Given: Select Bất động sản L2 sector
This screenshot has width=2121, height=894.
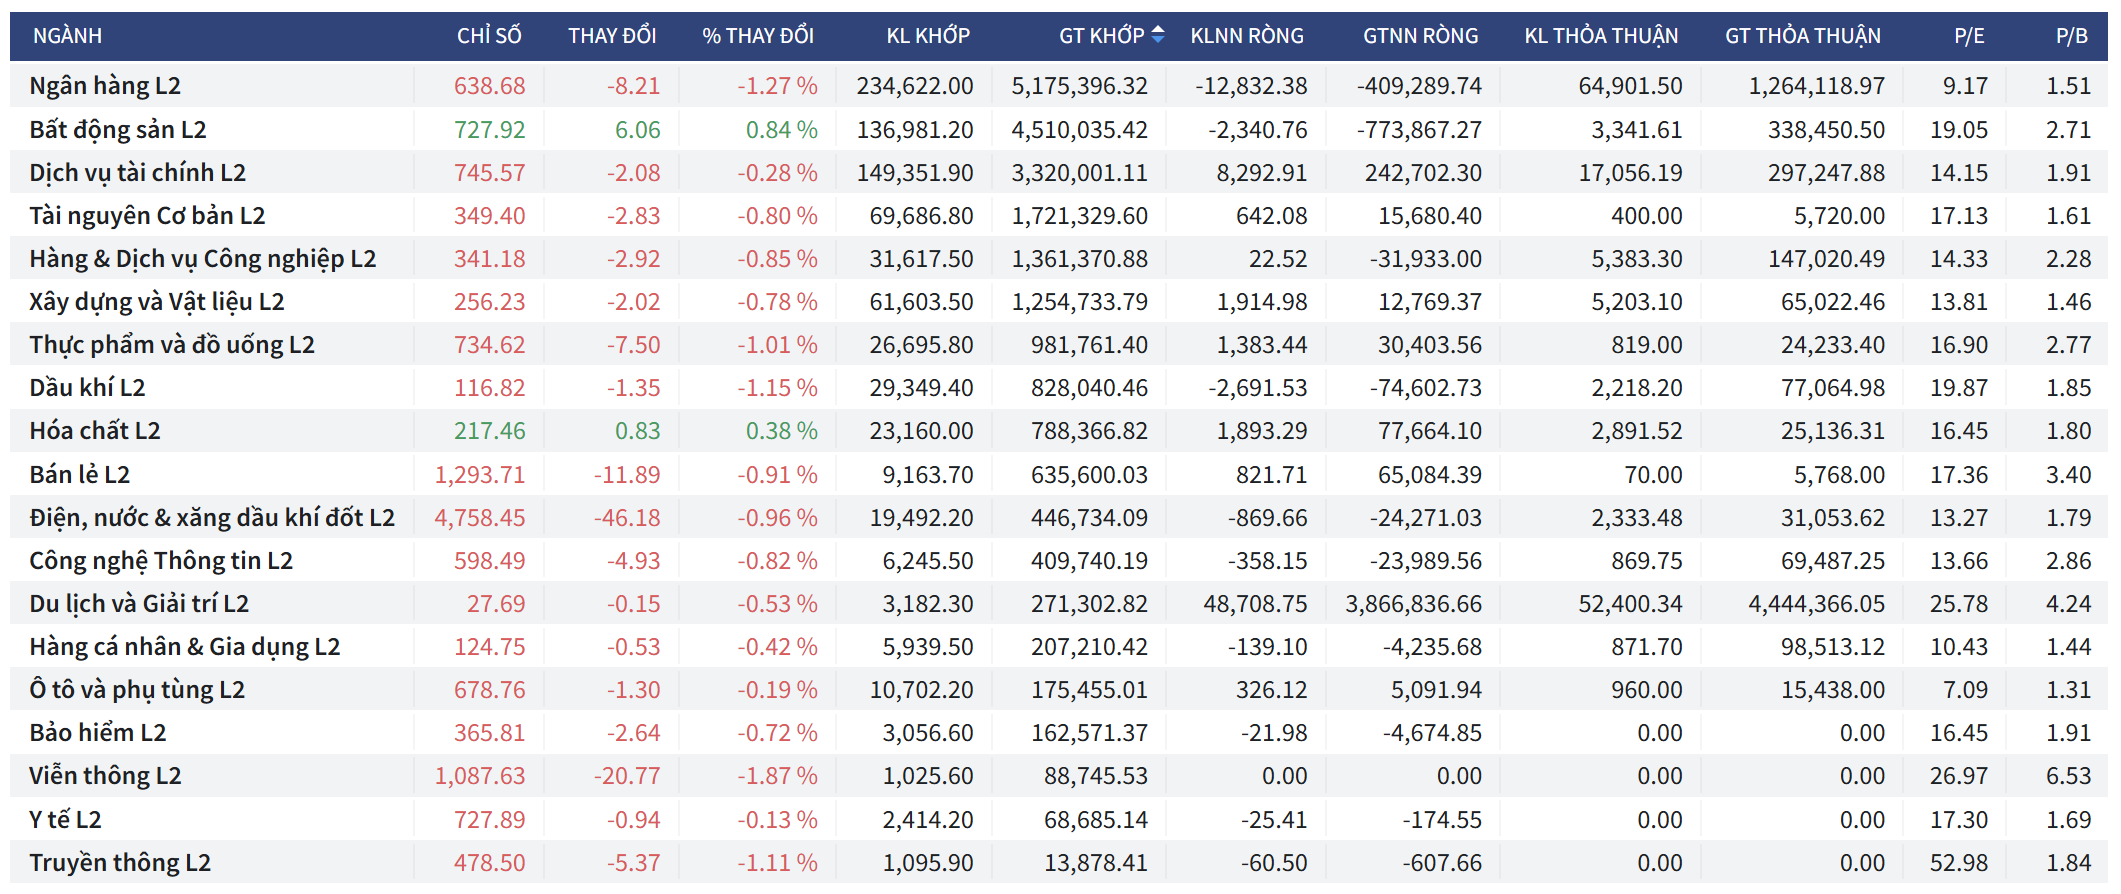Looking at the screenshot, I should (117, 130).
